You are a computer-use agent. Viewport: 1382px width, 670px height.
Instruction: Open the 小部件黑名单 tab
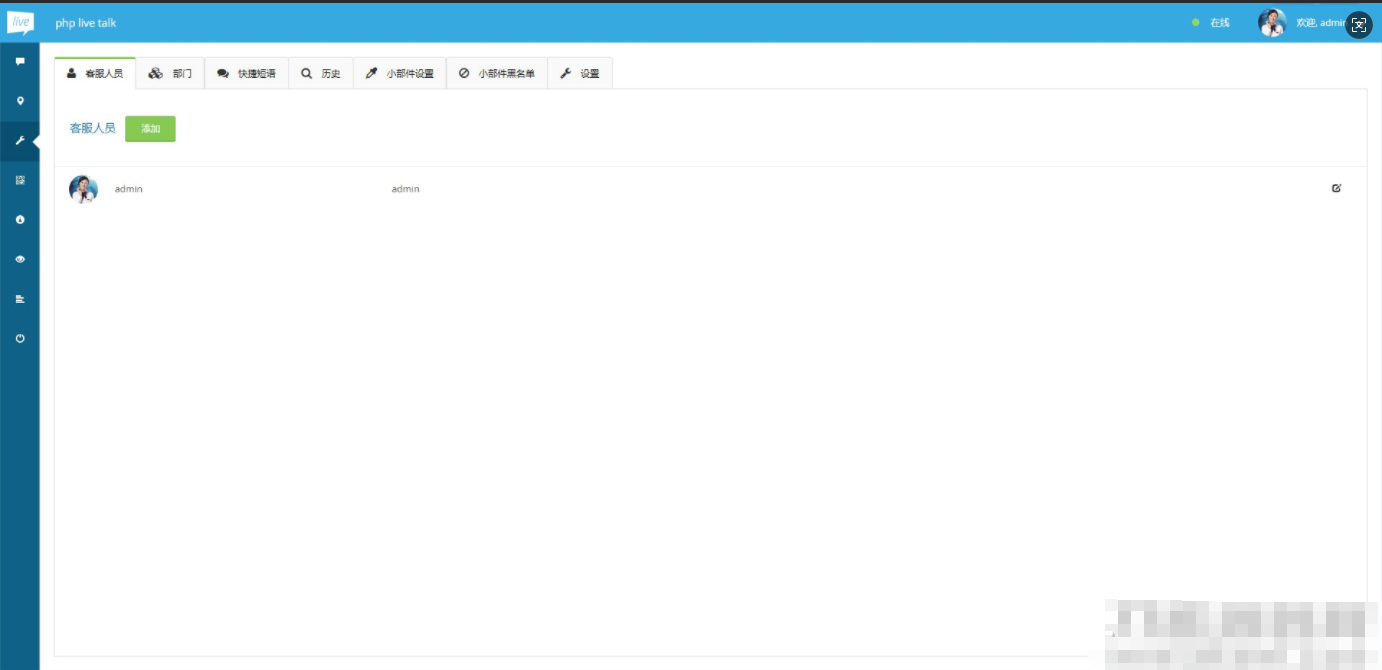(497, 74)
